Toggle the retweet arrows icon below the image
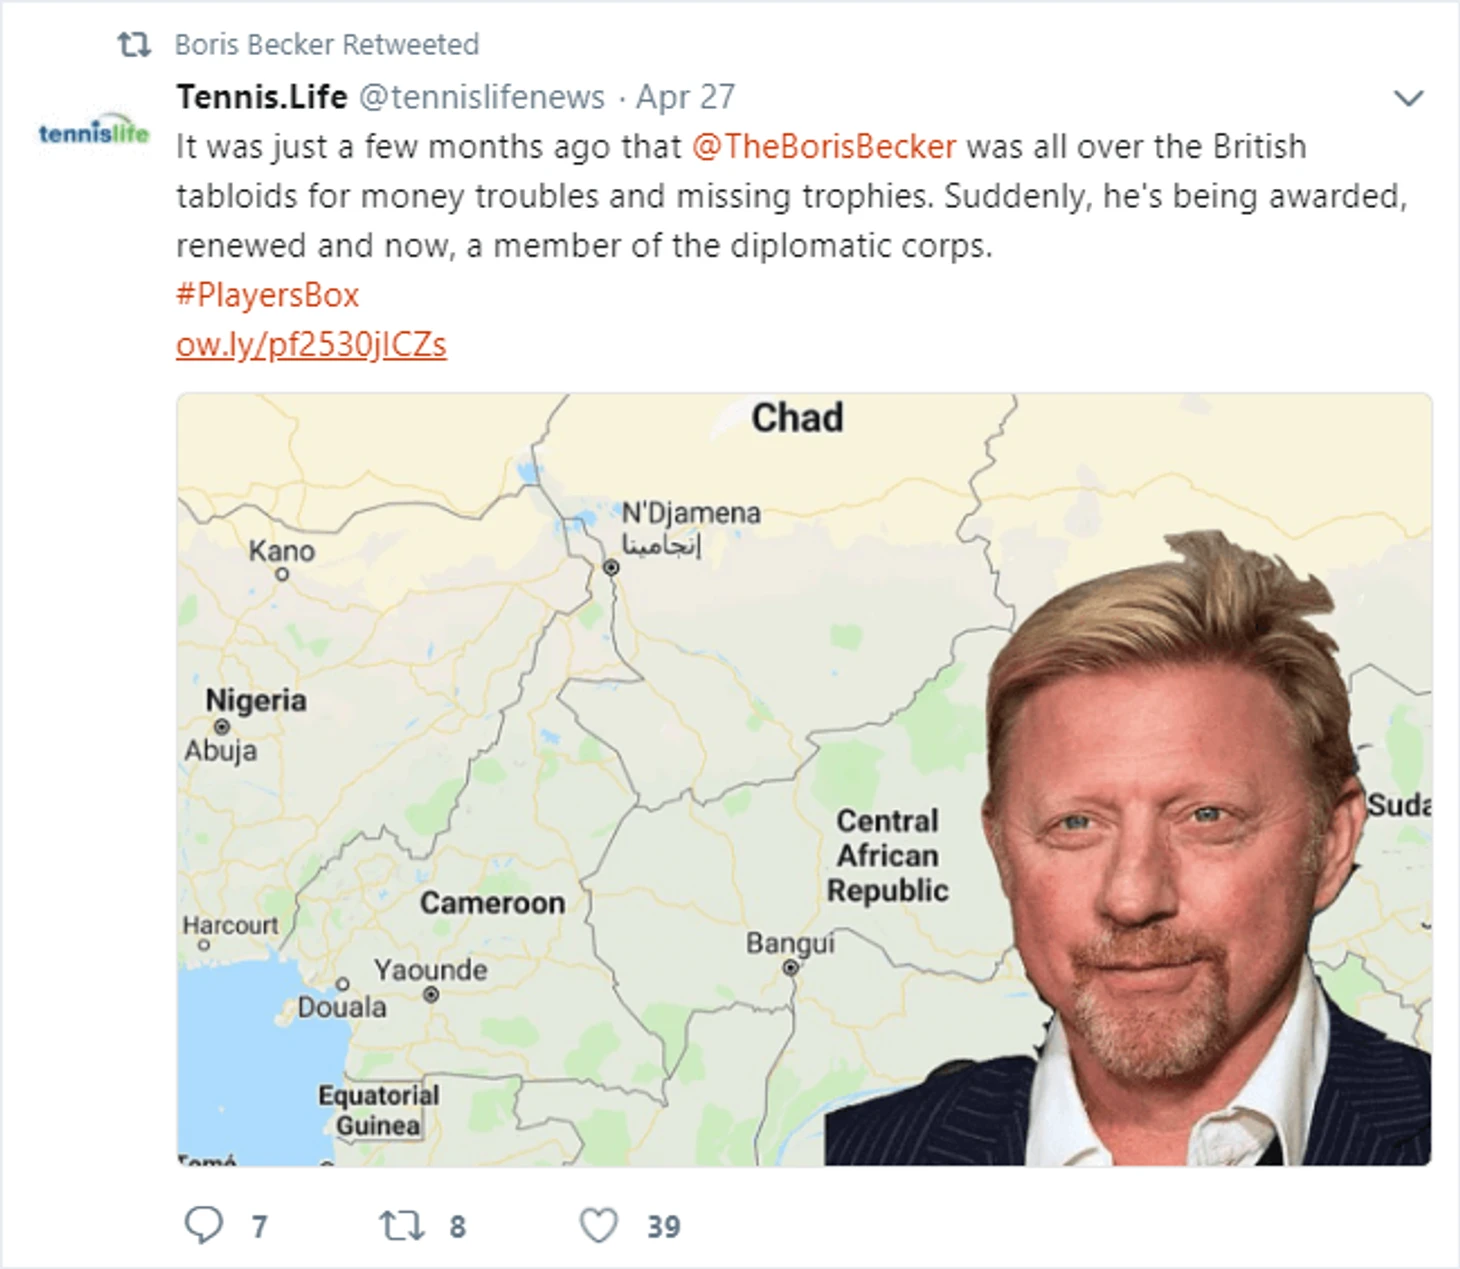Screen dimensions: 1460x1269 [401, 1225]
